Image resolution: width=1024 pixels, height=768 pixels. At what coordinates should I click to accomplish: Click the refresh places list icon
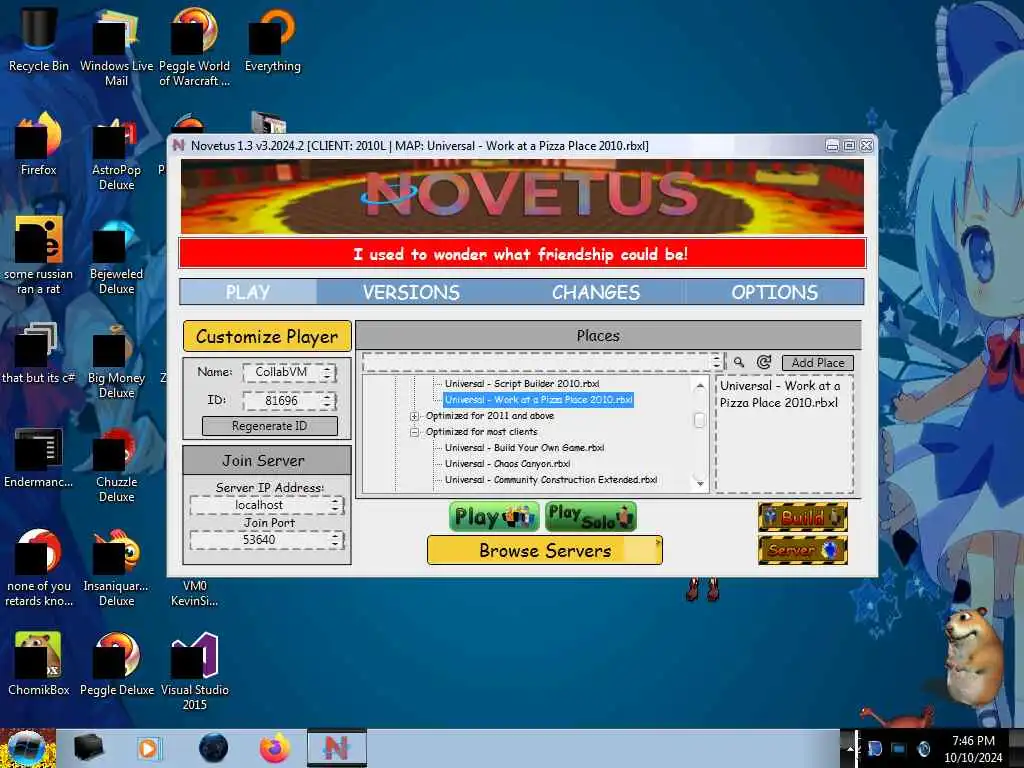tap(763, 362)
